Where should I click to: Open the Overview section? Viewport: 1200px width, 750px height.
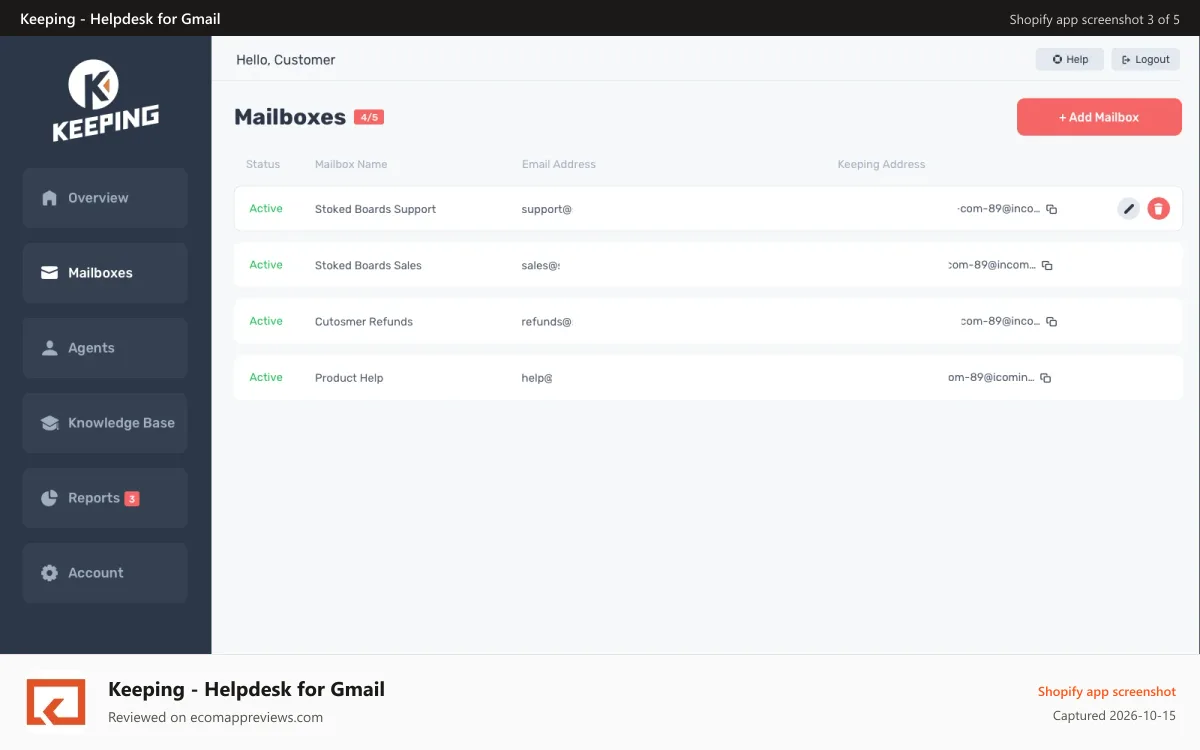(105, 198)
